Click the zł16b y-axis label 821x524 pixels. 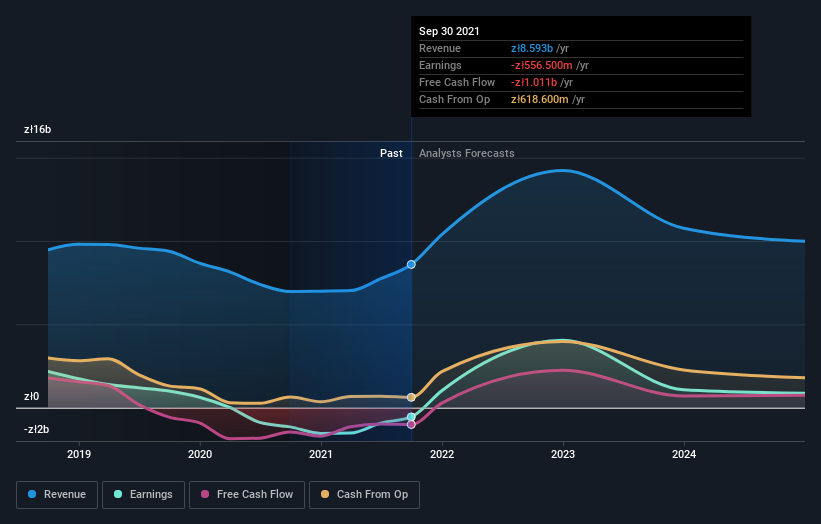(x=38, y=129)
